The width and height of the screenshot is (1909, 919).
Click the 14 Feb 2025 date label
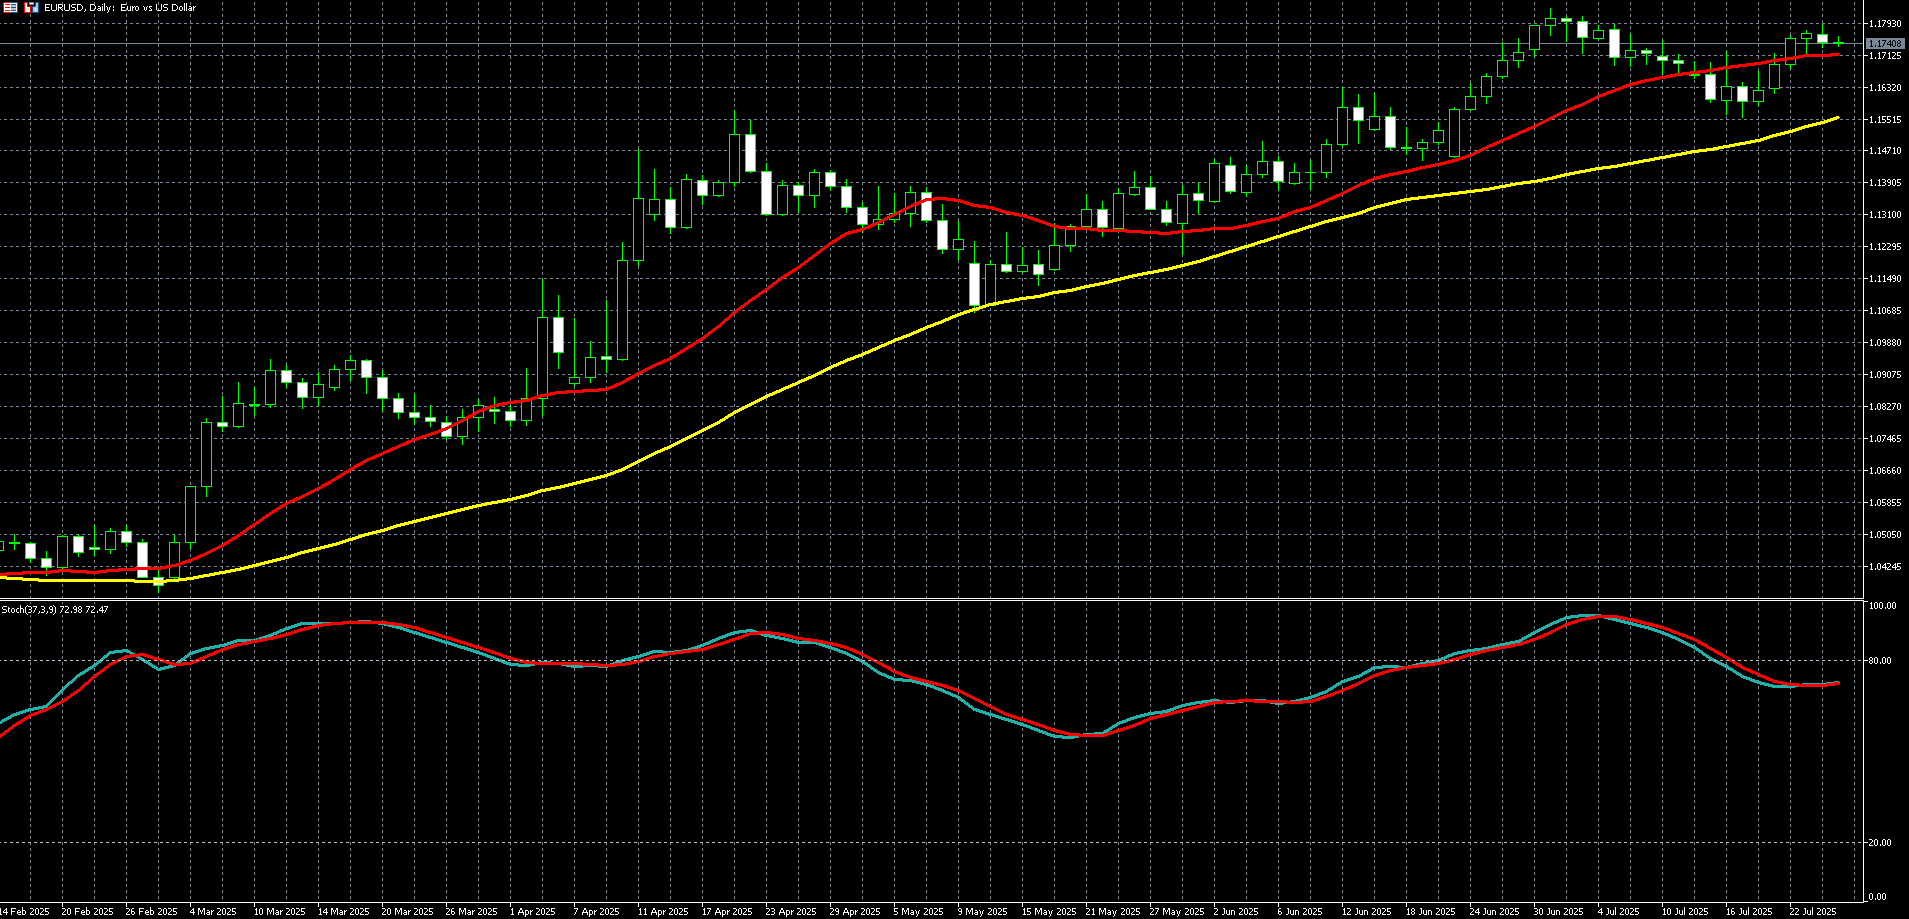click(24, 912)
